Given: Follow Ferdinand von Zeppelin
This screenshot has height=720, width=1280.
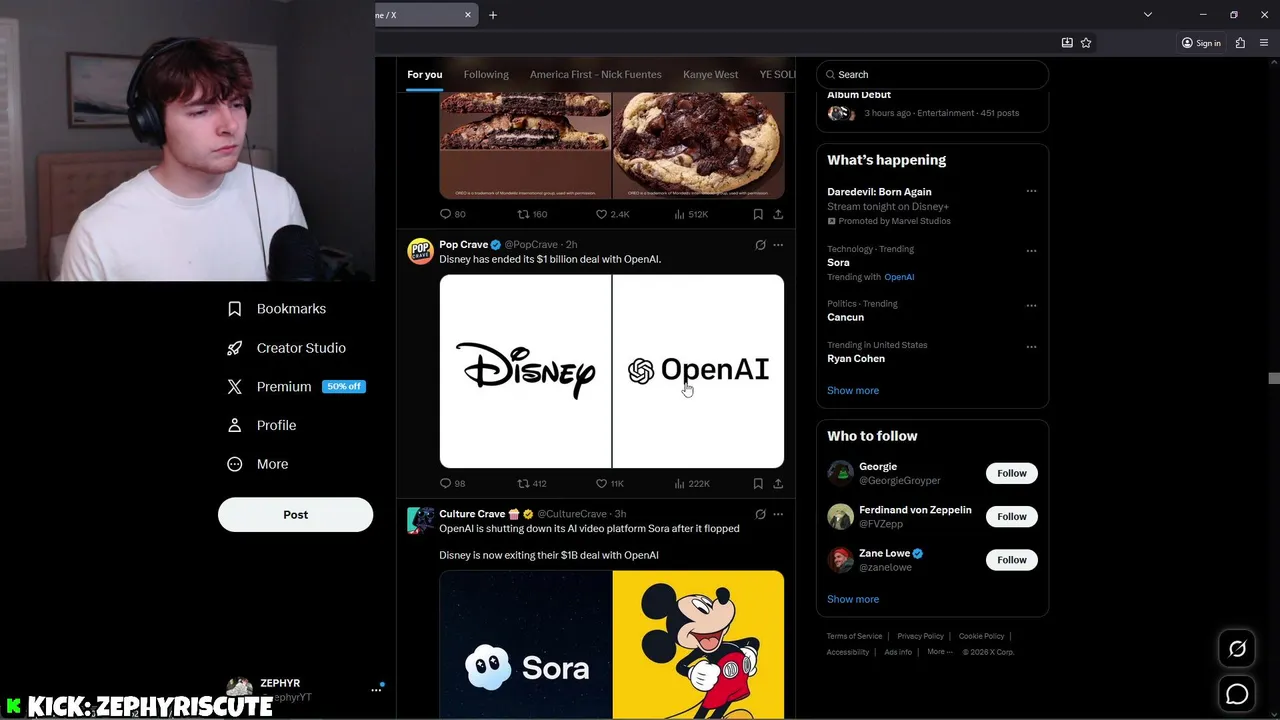Looking at the screenshot, I should 1011,516.
